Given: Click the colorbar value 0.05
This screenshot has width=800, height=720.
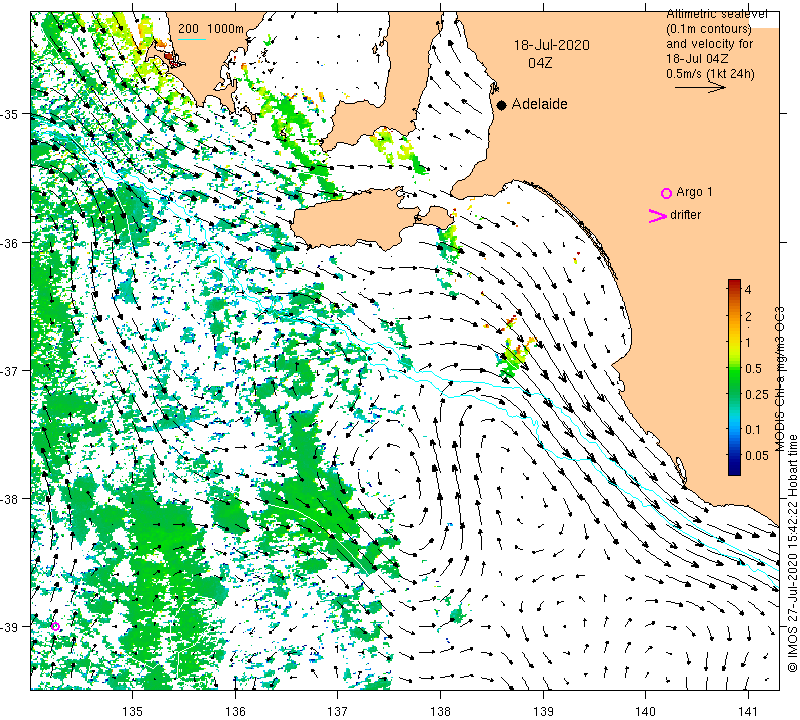Looking at the screenshot, I should coord(757,456).
